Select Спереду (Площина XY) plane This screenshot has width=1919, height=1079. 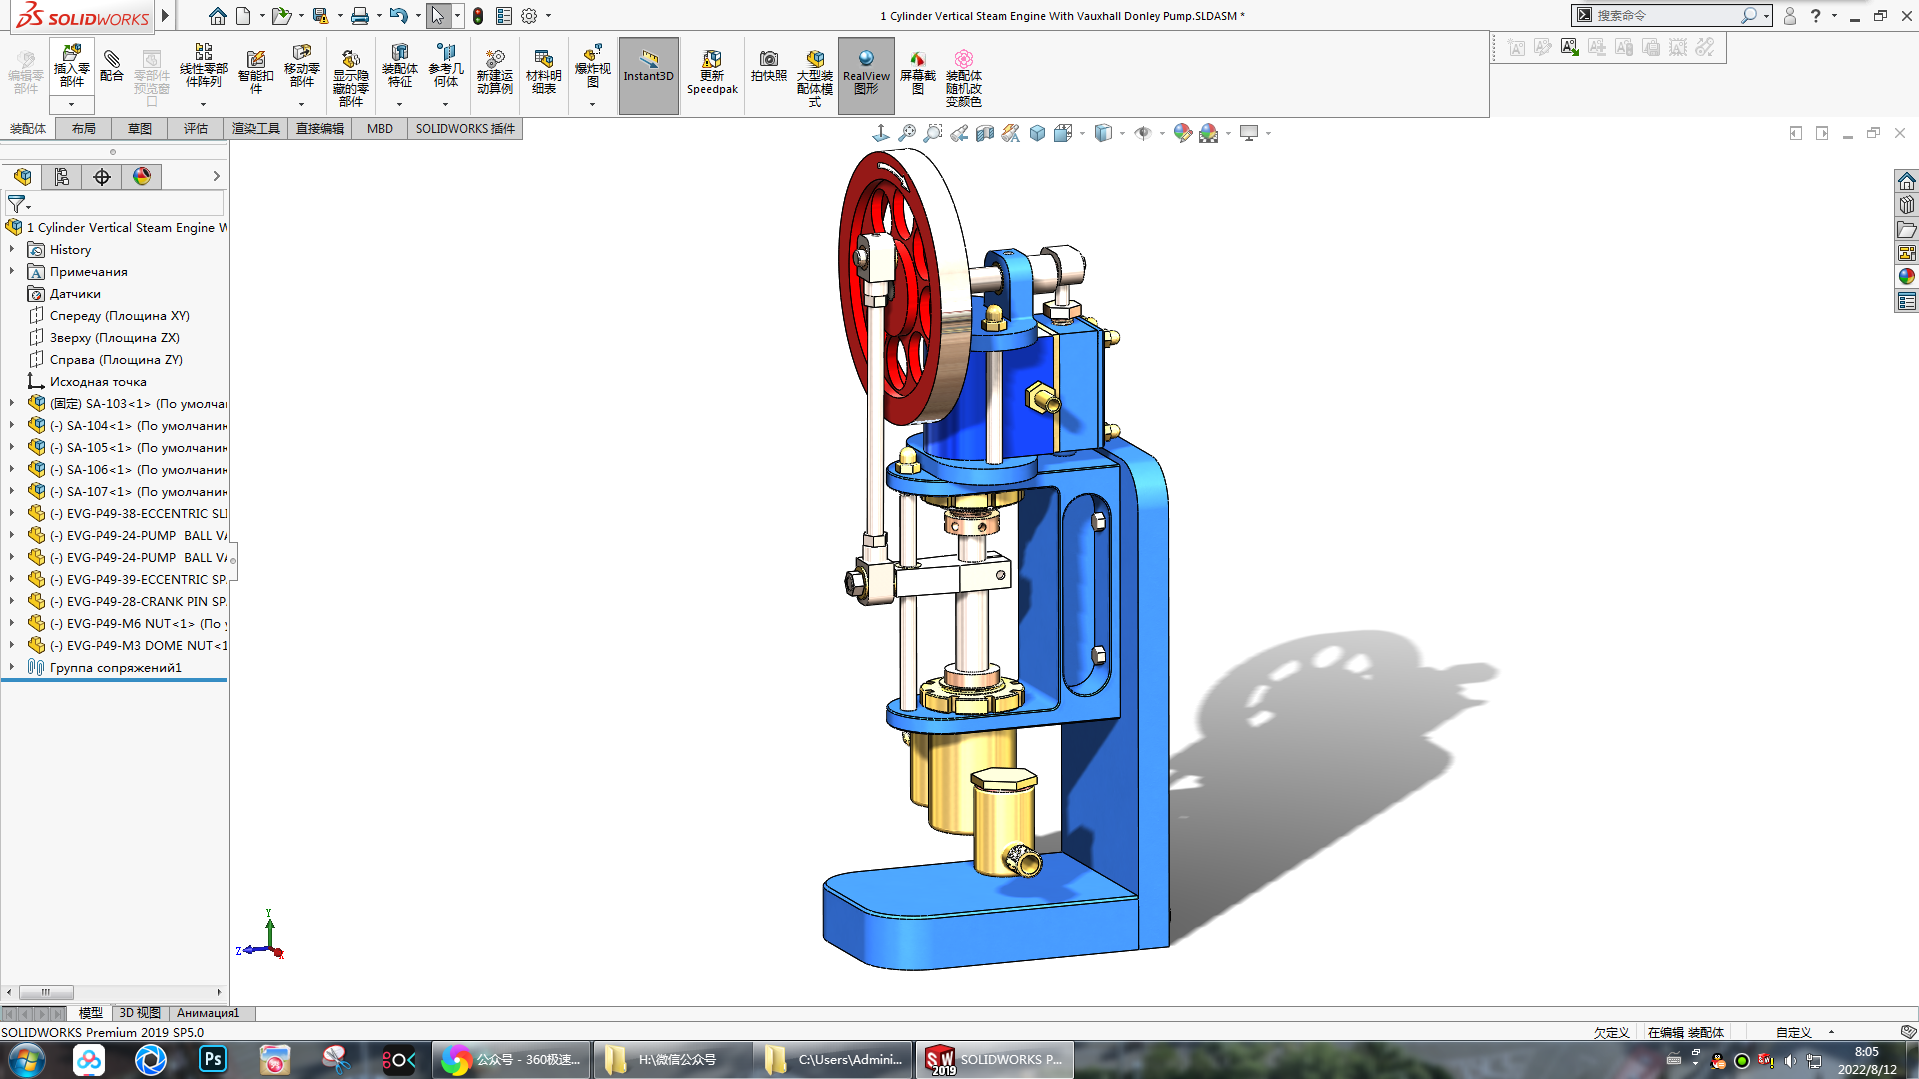(119, 316)
